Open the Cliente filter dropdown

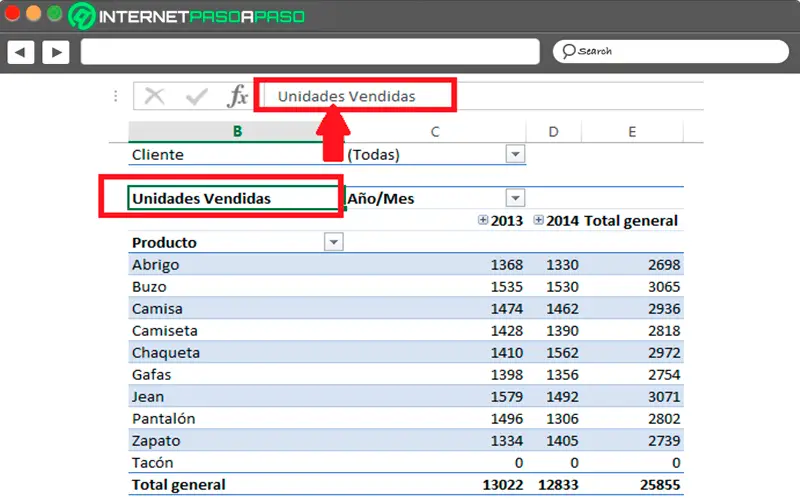[515, 154]
